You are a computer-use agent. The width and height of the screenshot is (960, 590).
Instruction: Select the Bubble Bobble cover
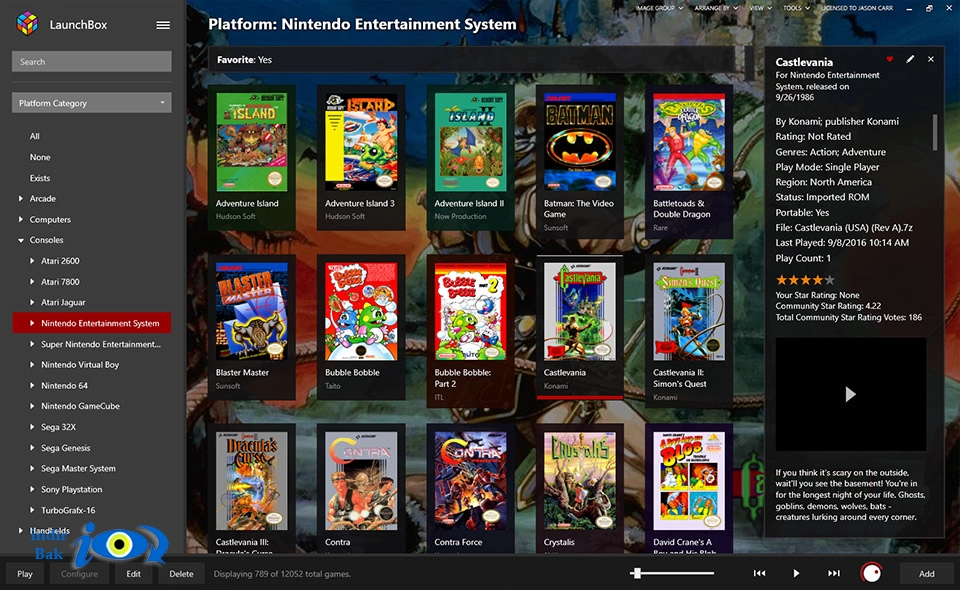361,312
